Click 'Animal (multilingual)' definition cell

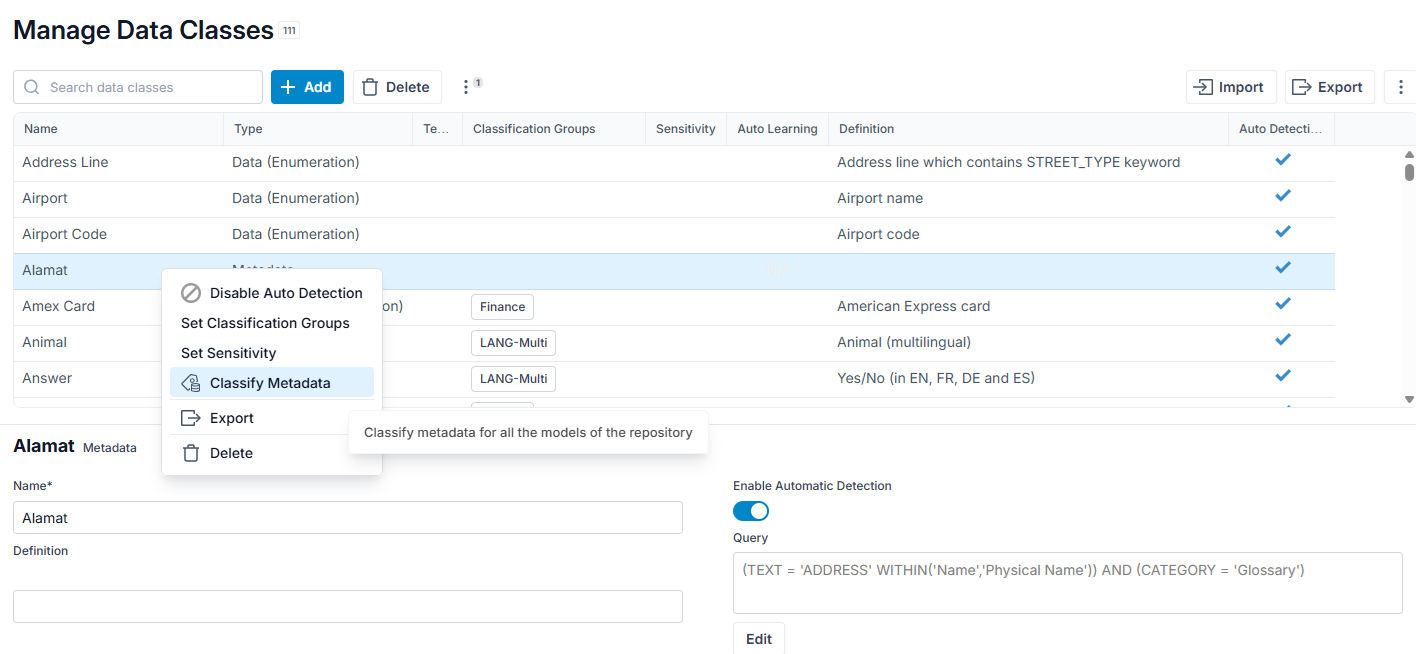(904, 342)
